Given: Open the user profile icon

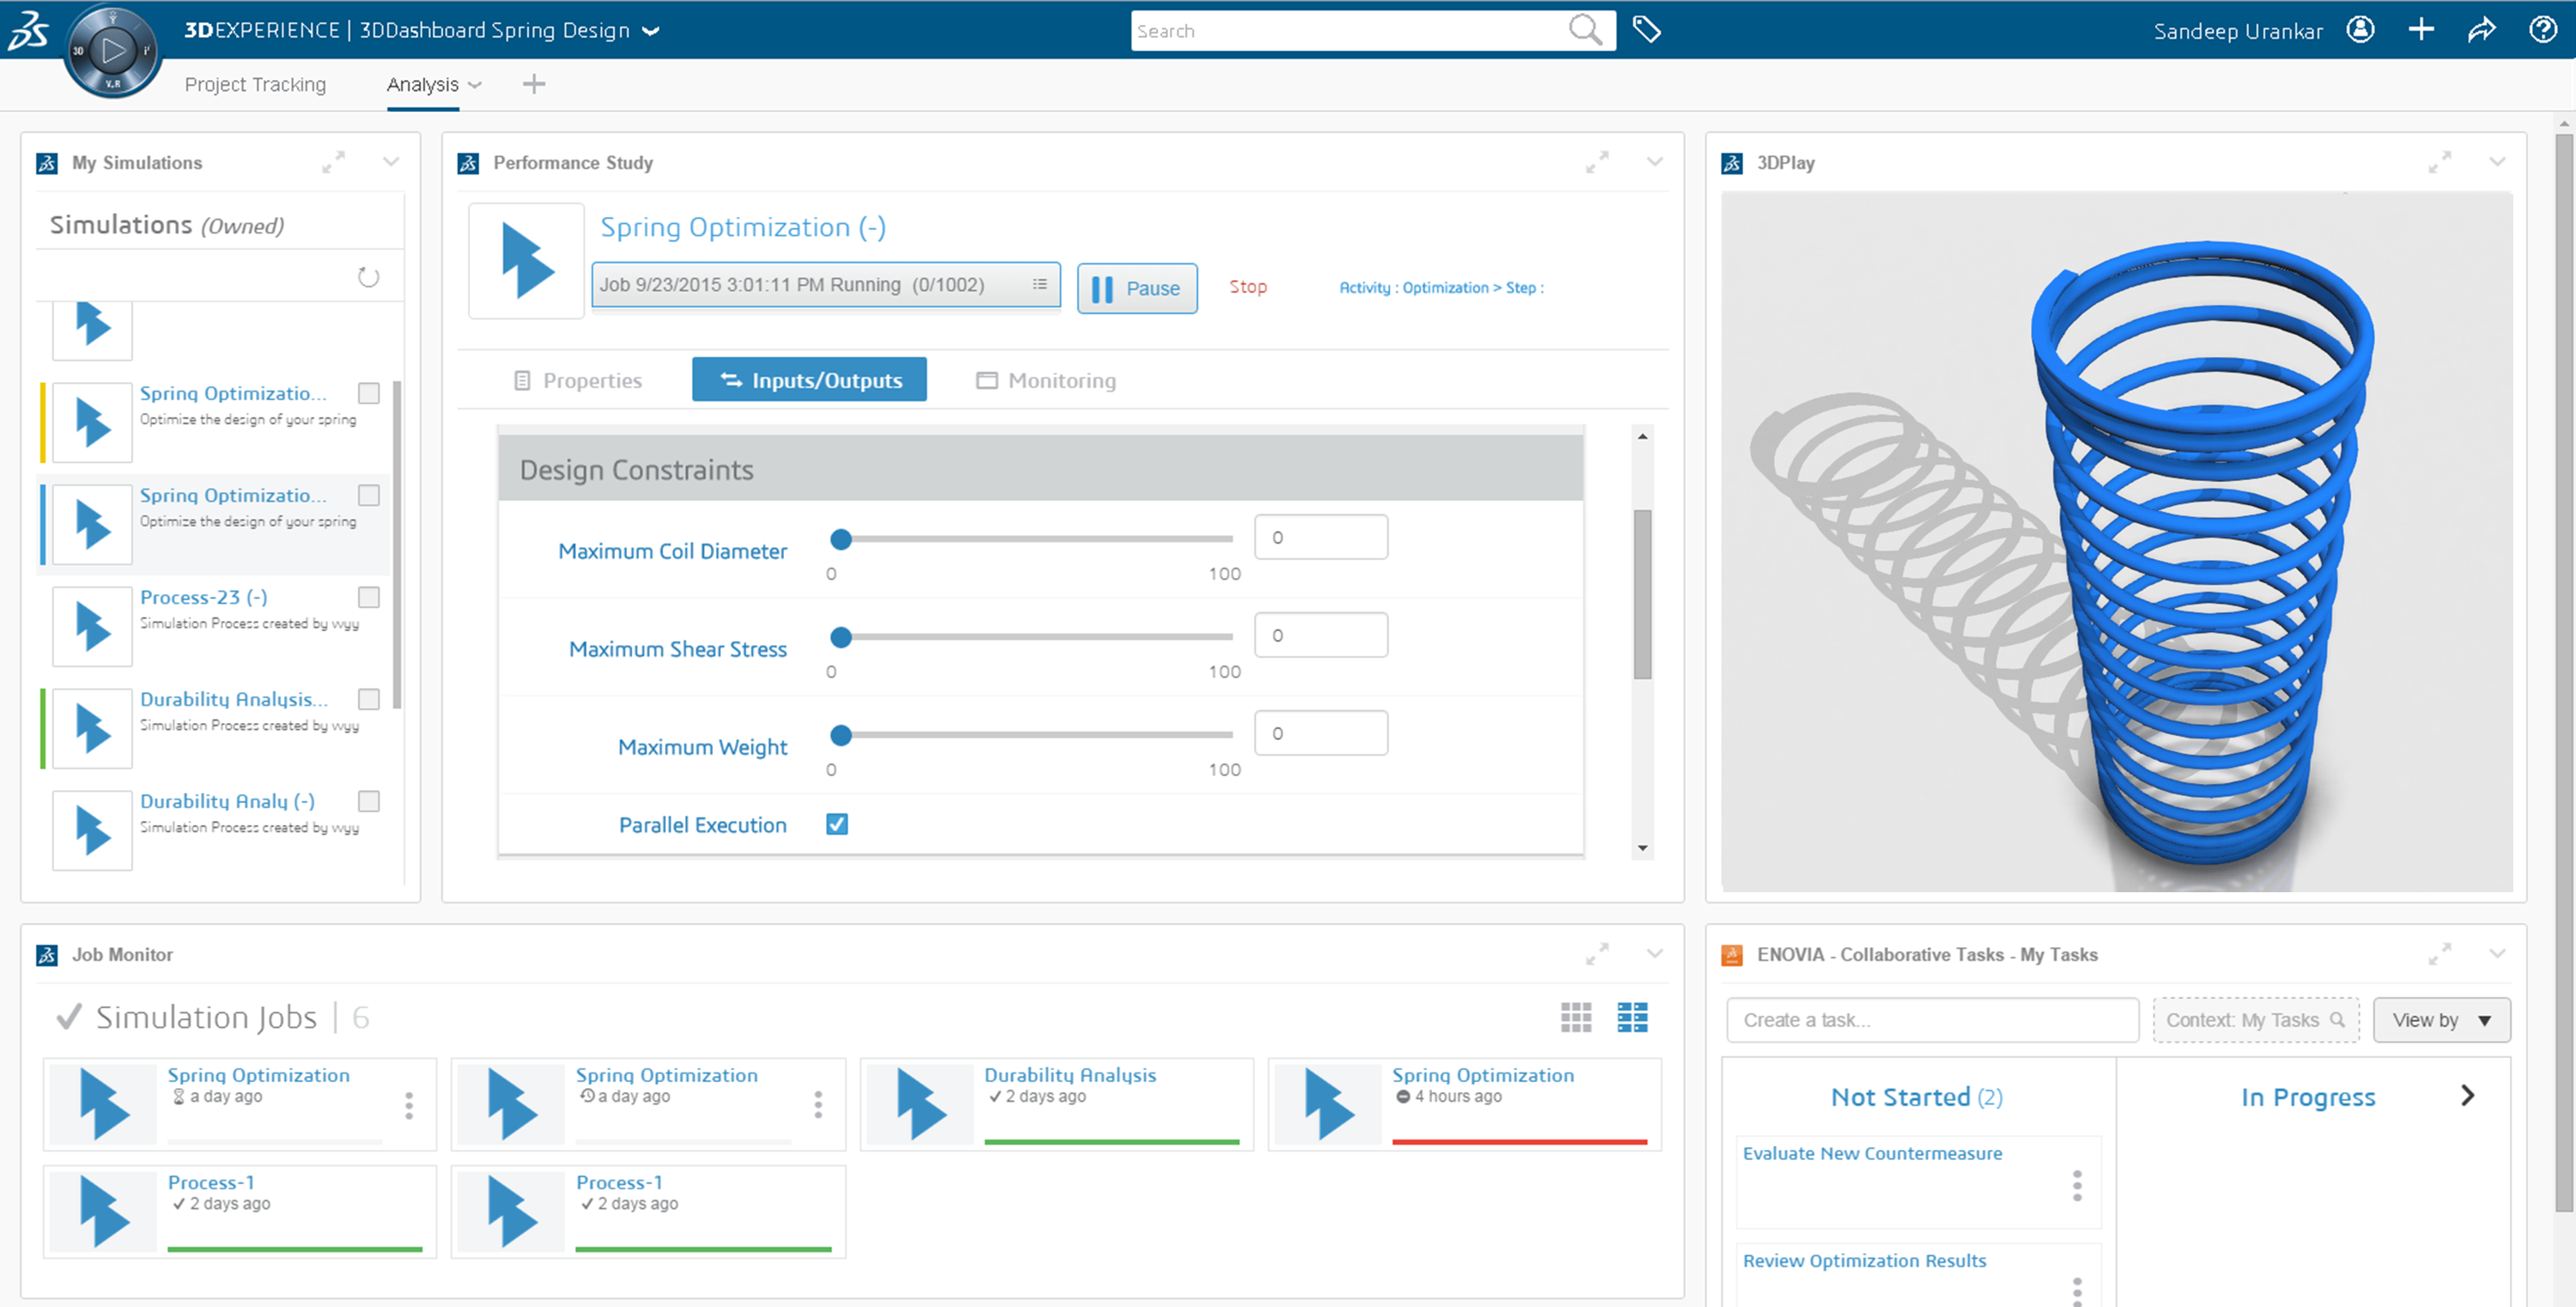Looking at the screenshot, I should [x=2360, y=30].
